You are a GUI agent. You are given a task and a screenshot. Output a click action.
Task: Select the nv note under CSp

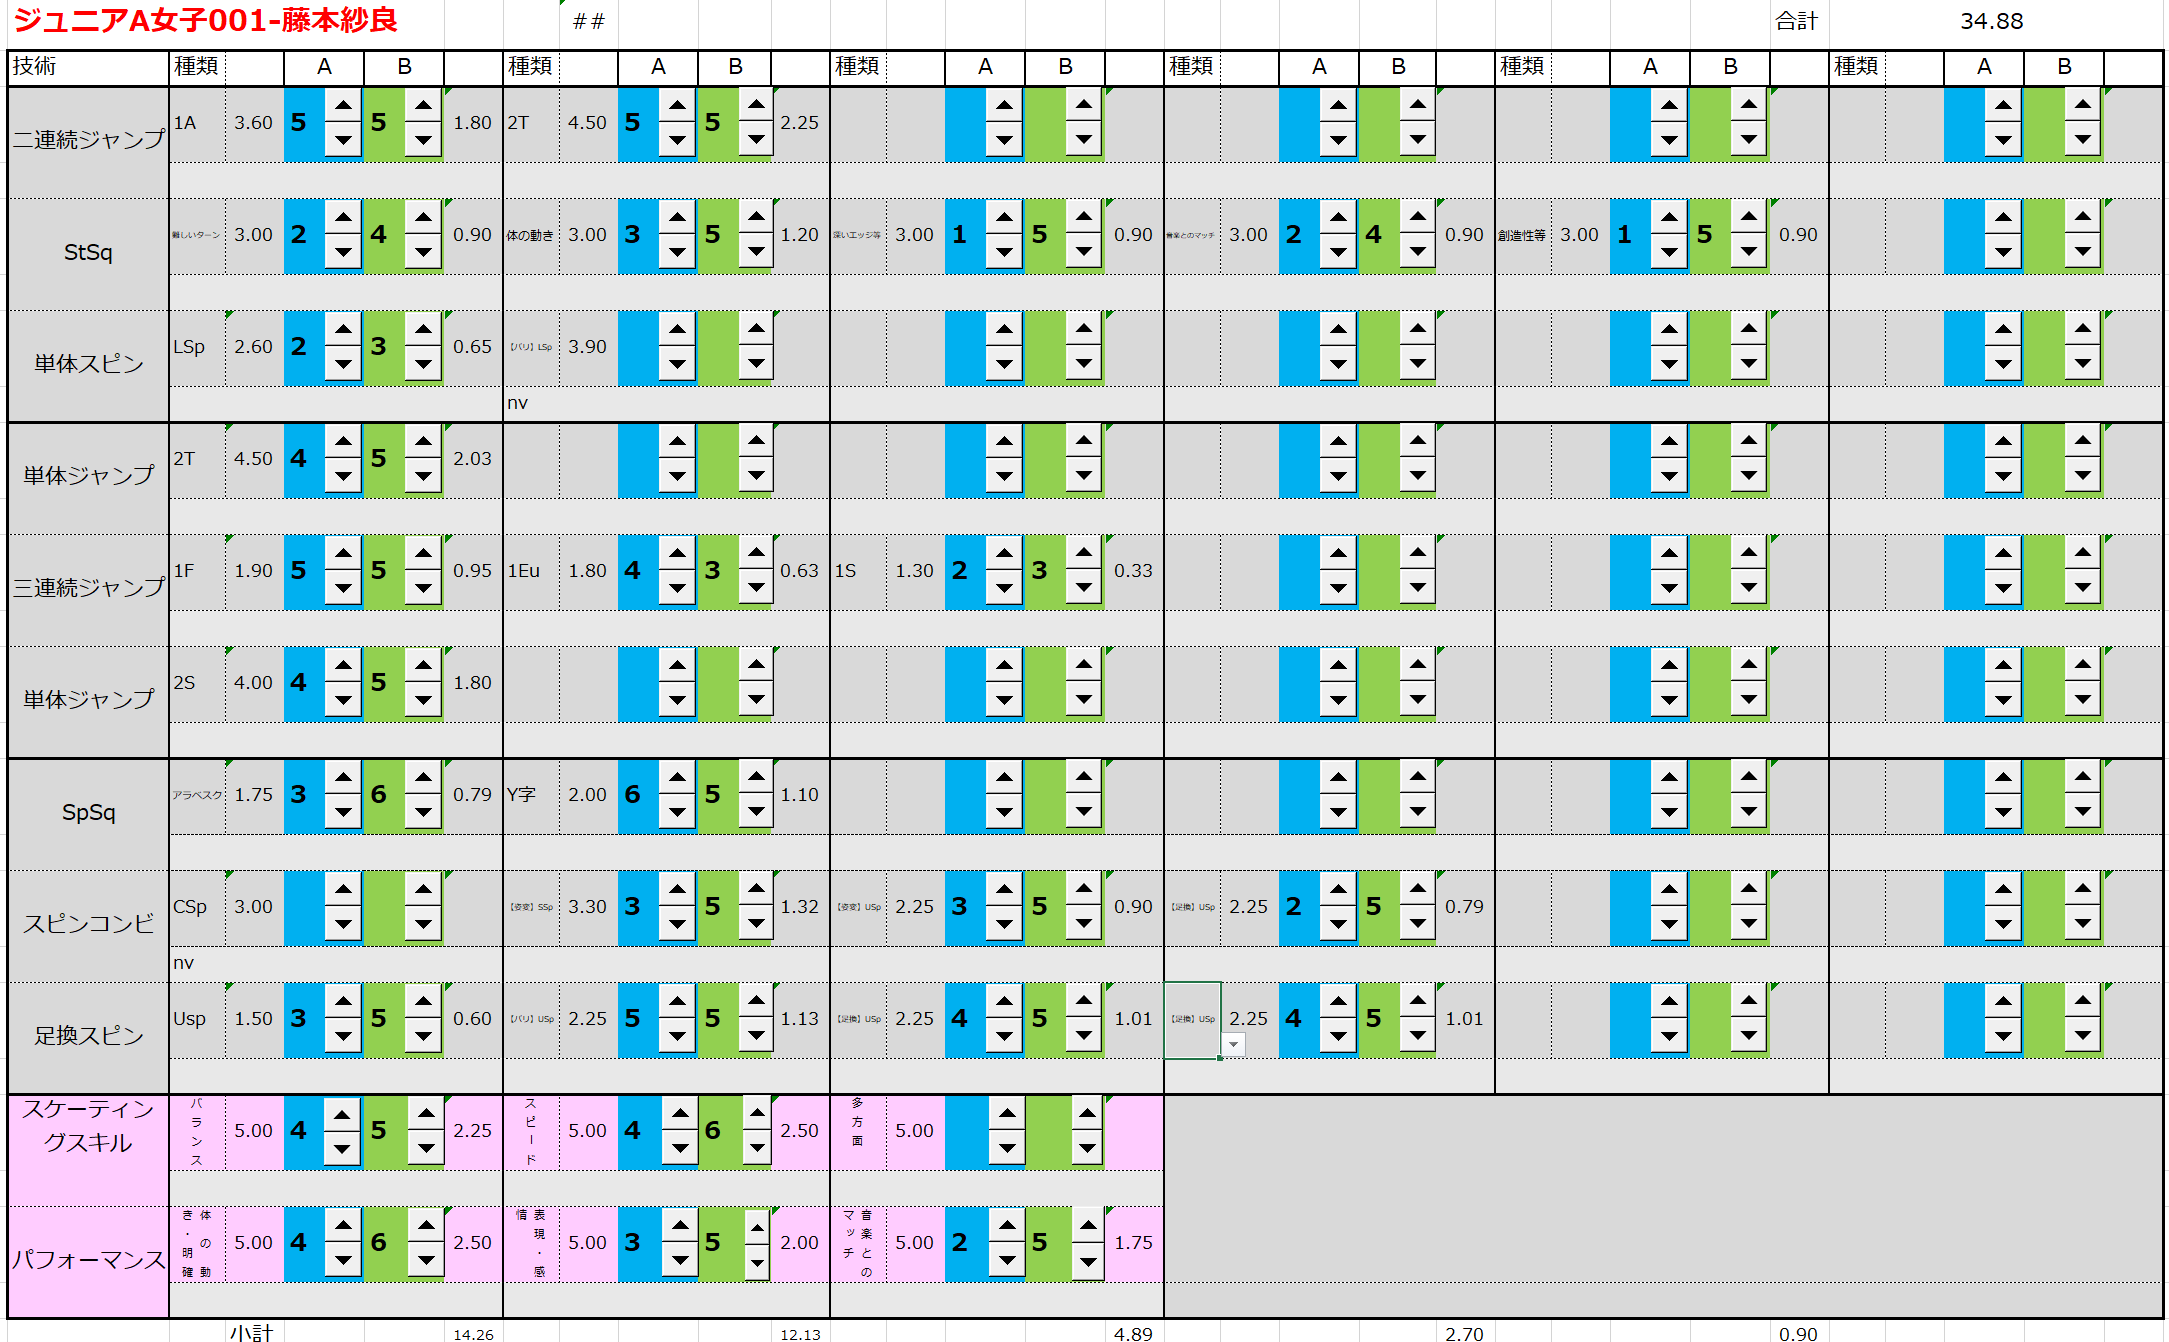click(184, 963)
